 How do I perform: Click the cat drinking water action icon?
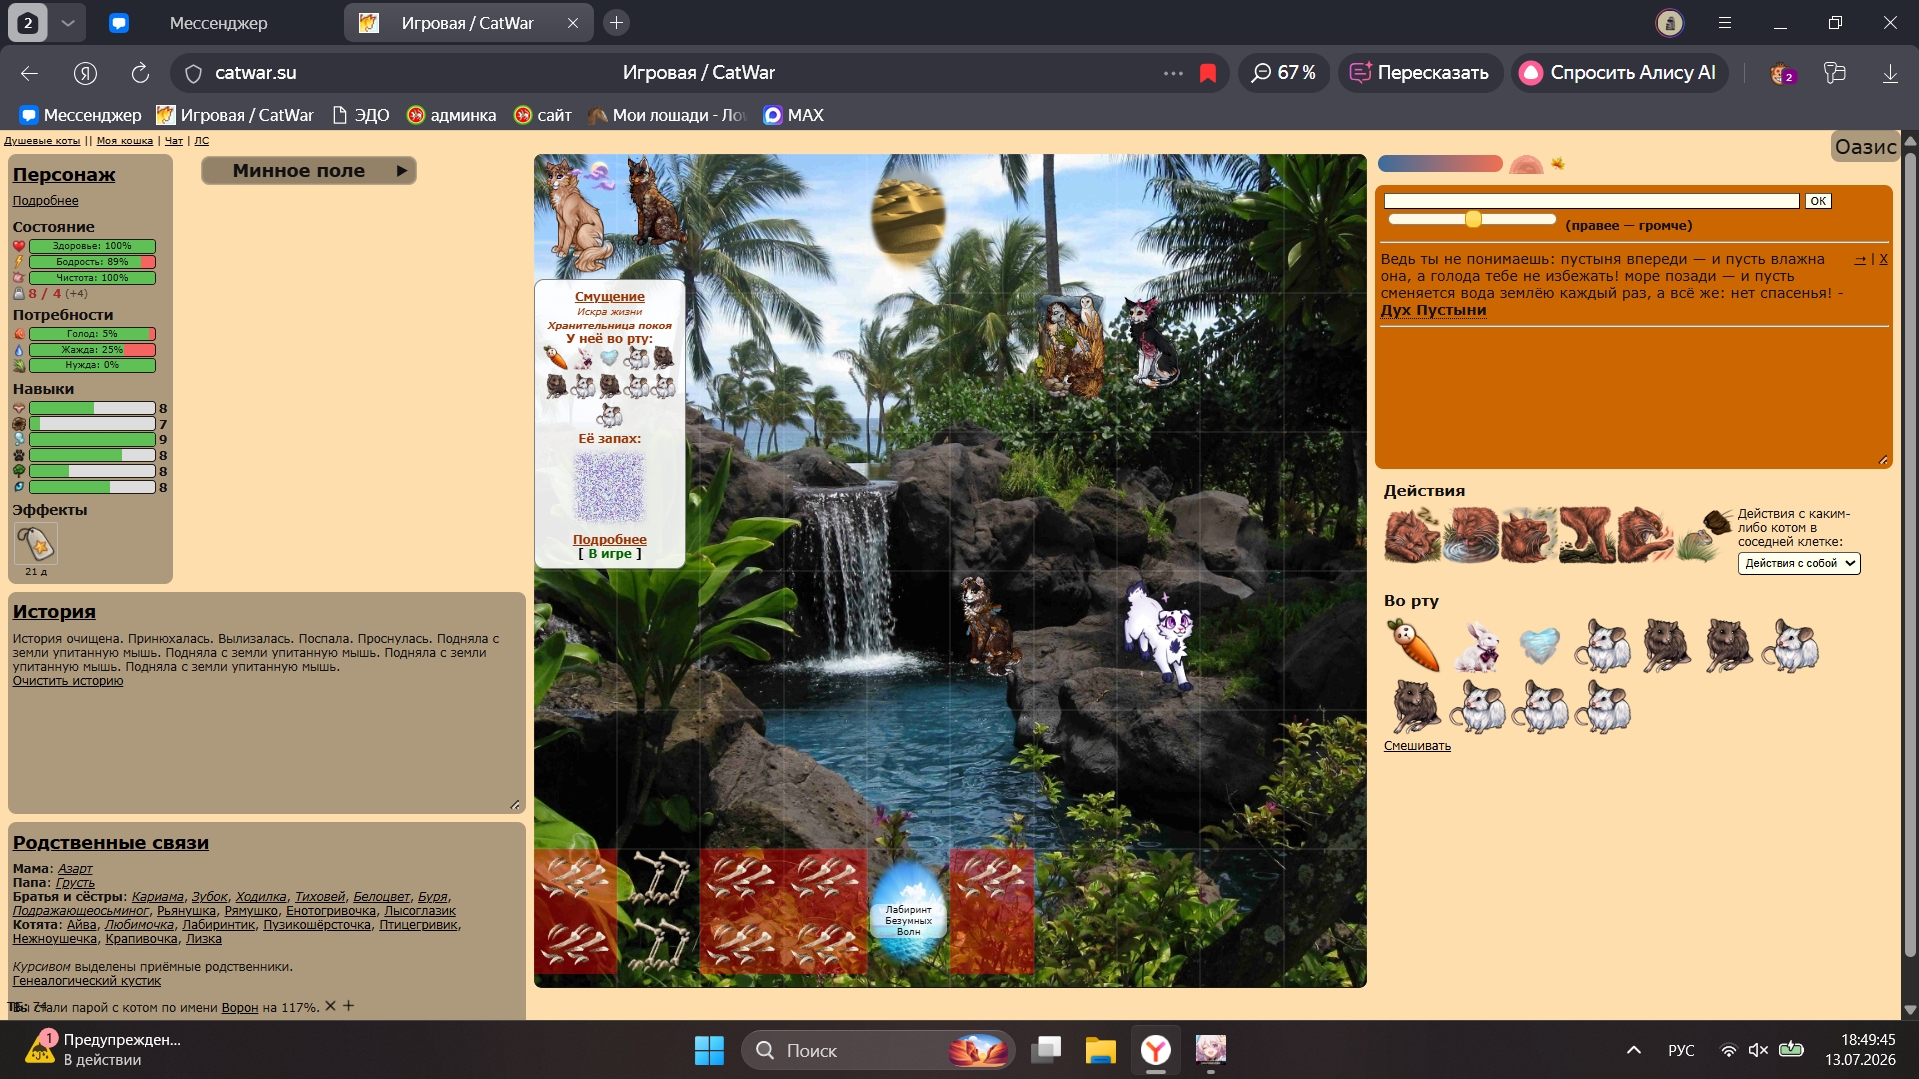coord(1470,535)
